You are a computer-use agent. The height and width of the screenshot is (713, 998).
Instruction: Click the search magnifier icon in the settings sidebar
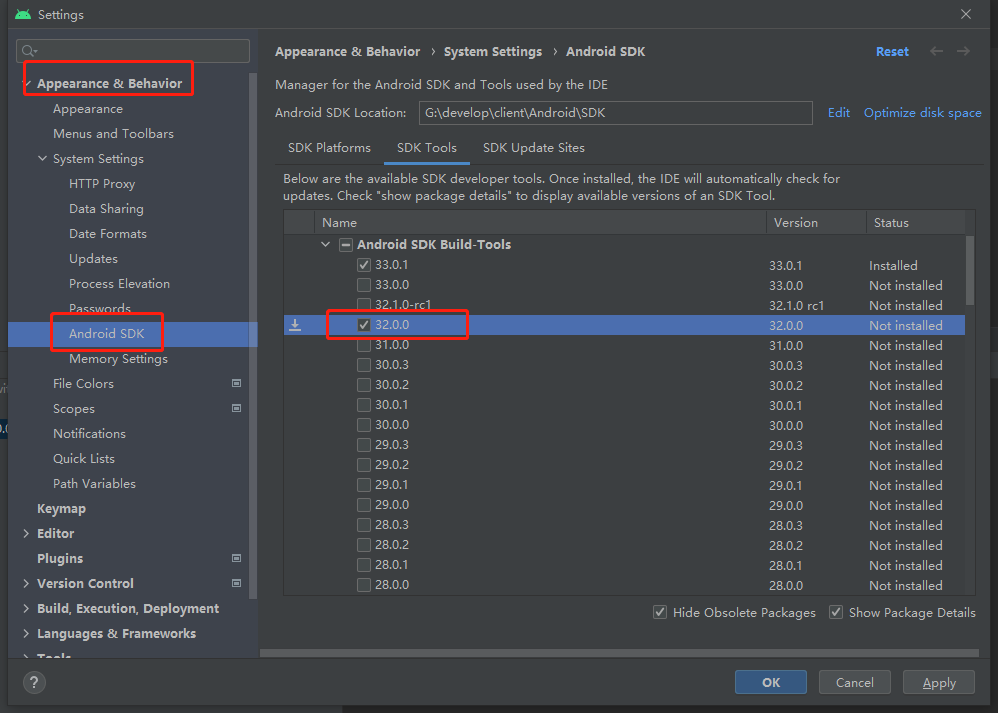click(29, 51)
